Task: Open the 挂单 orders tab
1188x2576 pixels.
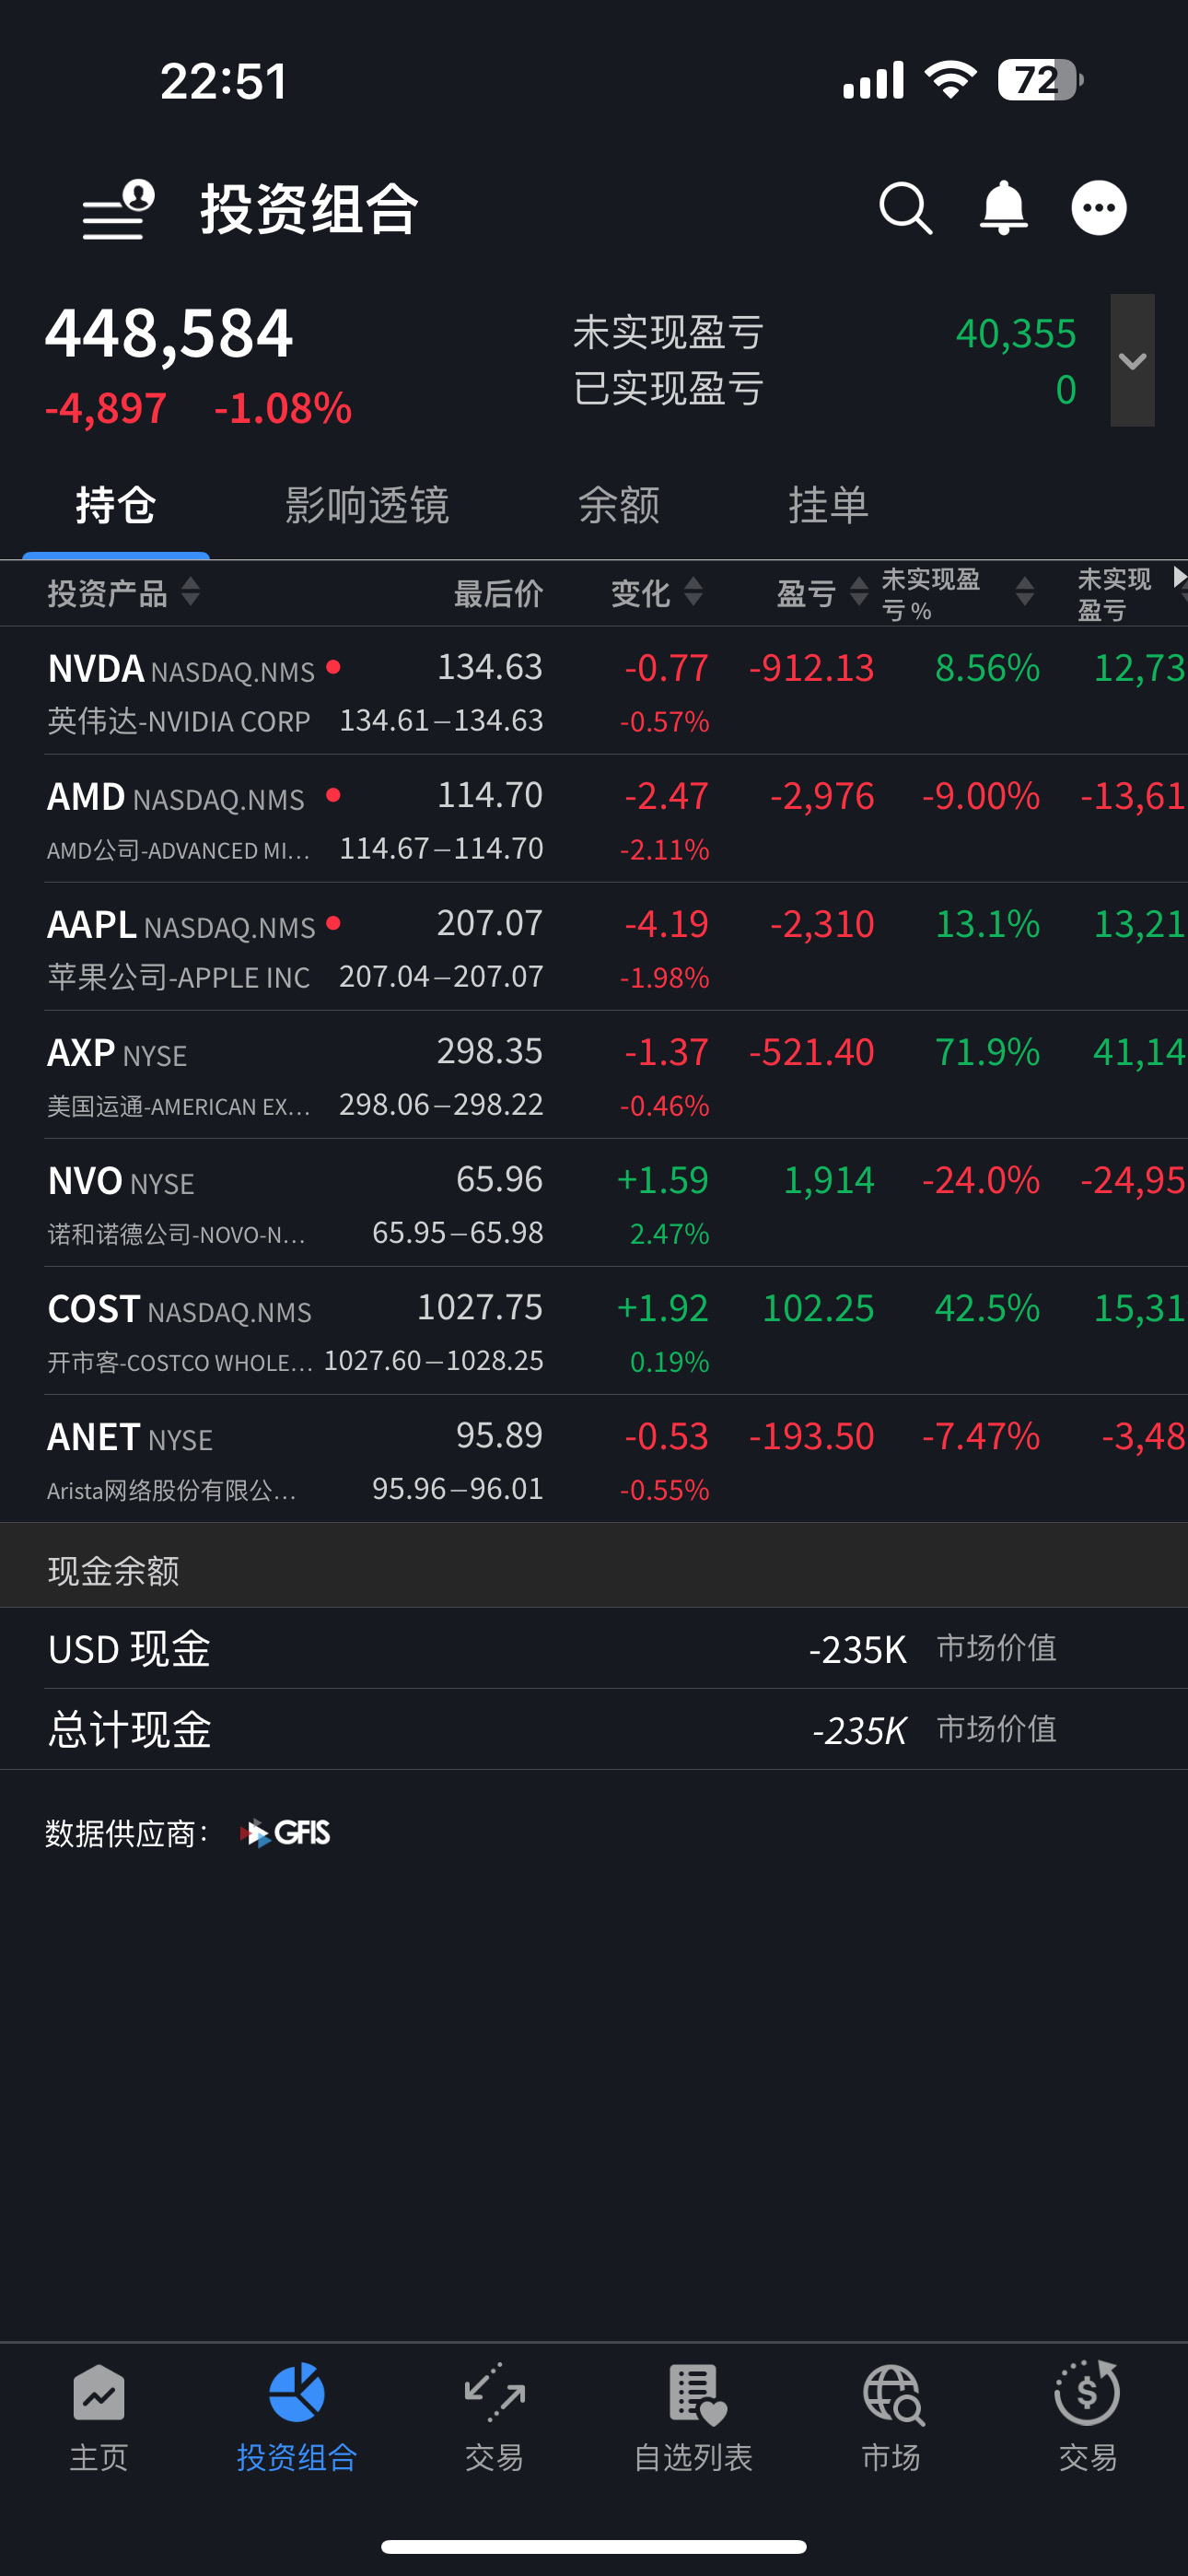Action: pos(828,506)
